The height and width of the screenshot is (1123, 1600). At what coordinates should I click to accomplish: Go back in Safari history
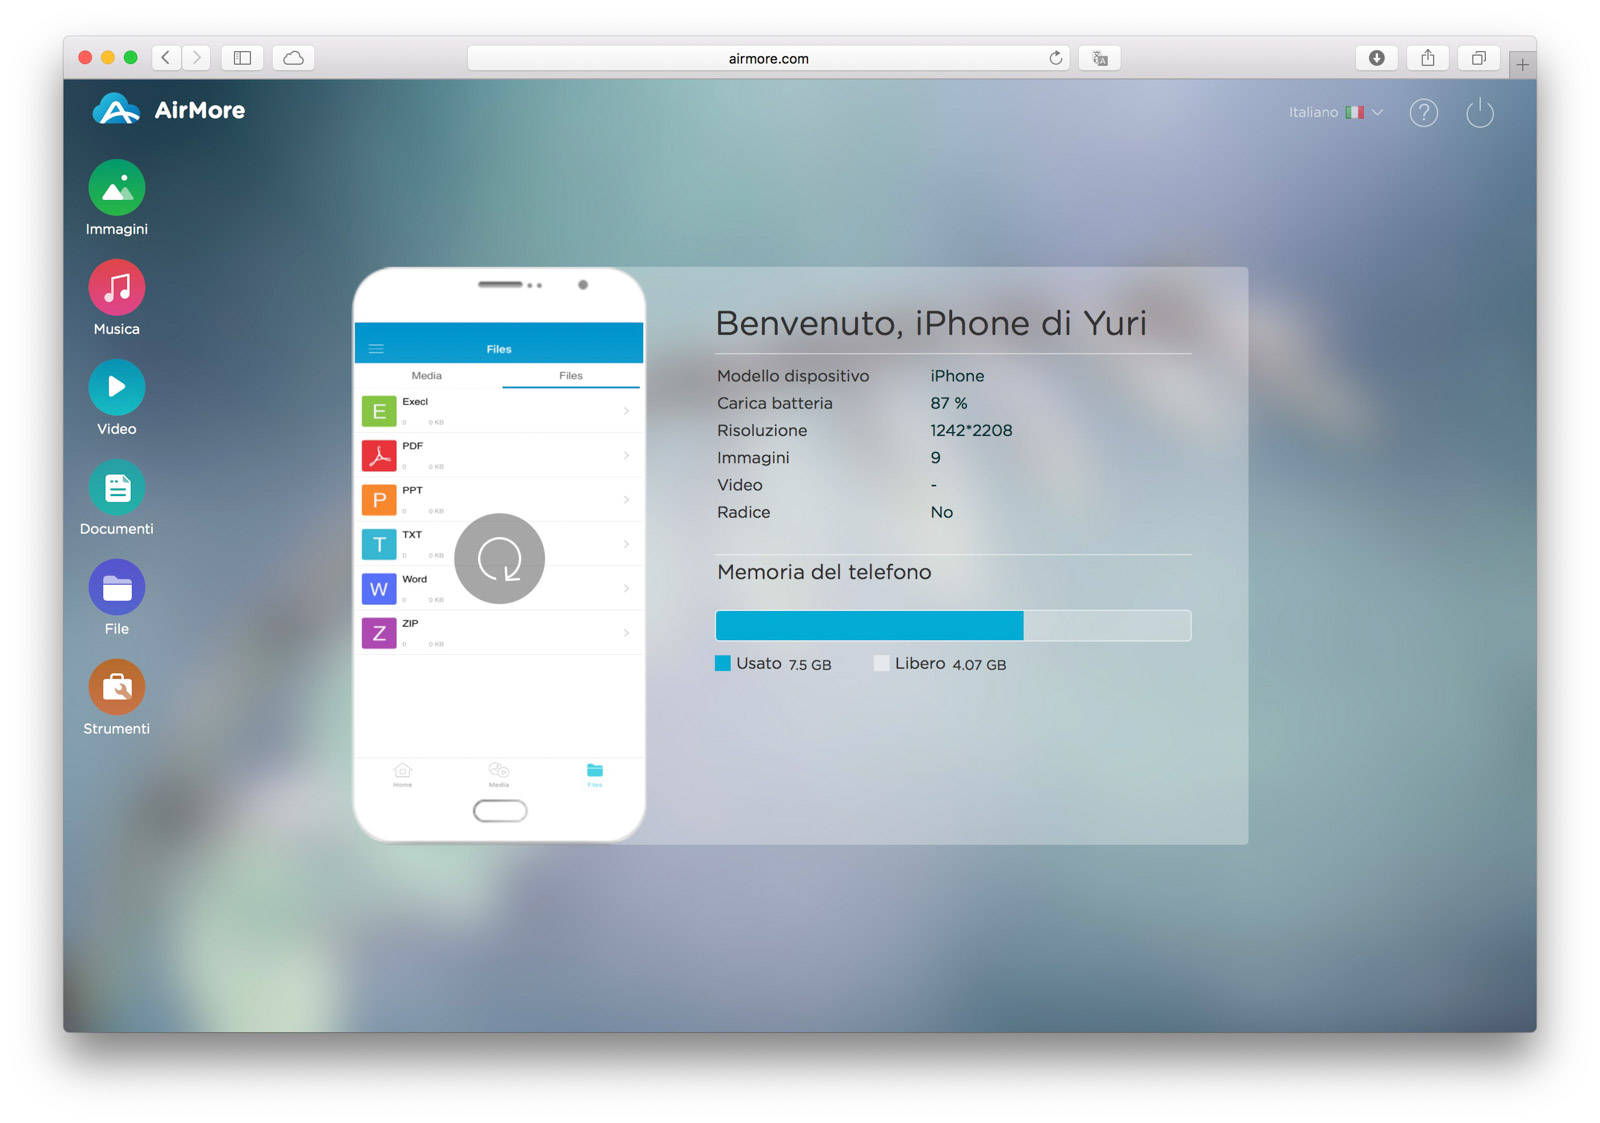pyautogui.click(x=166, y=58)
